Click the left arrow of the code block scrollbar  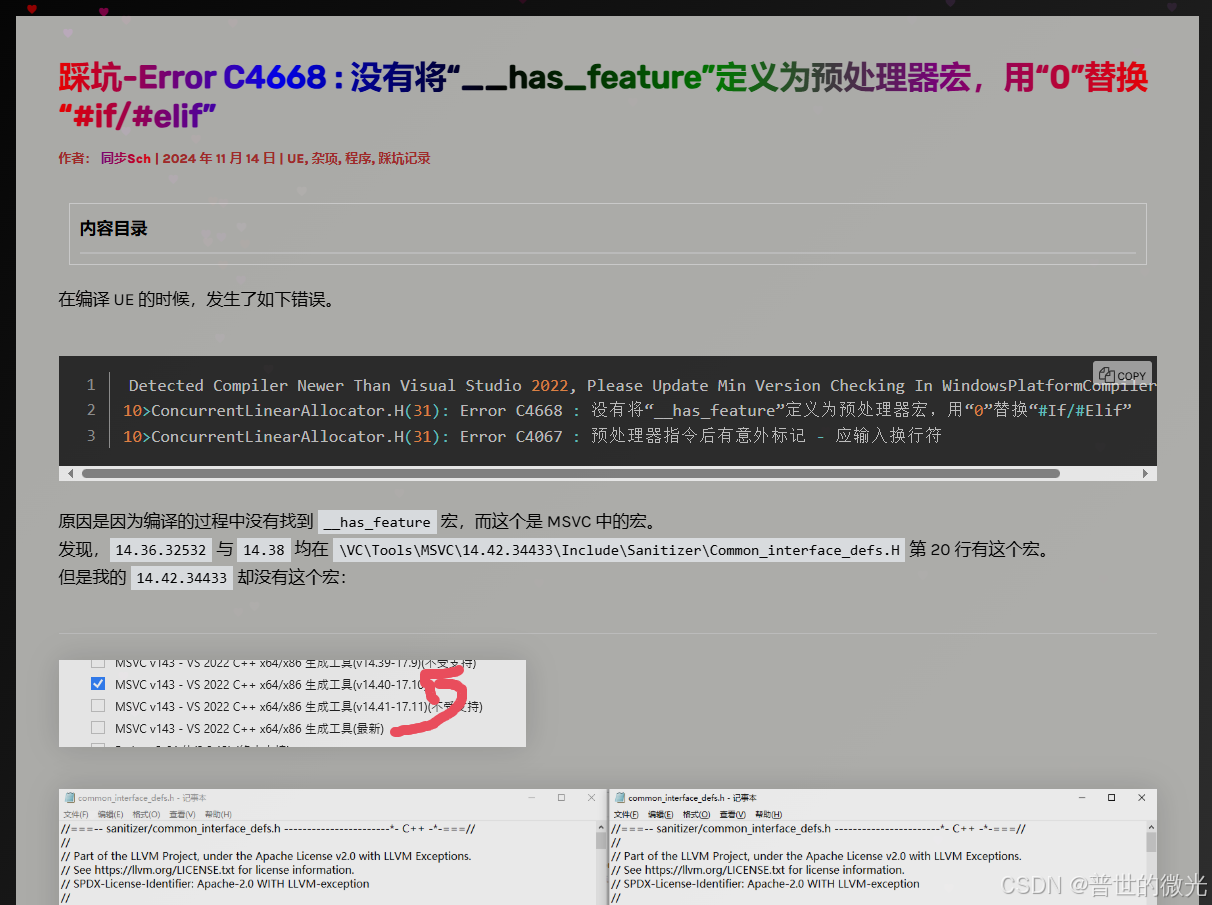tap(68, 473)
